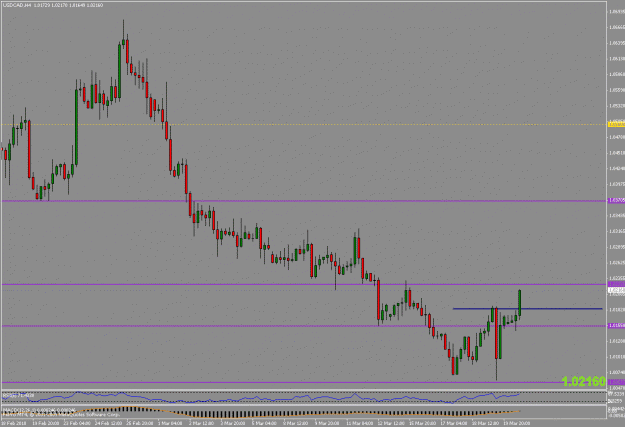The width and height of the screenshot is (625, 427).
Task: Click the '11 Mar 04:00' time axis label
Action: (362, 423)
